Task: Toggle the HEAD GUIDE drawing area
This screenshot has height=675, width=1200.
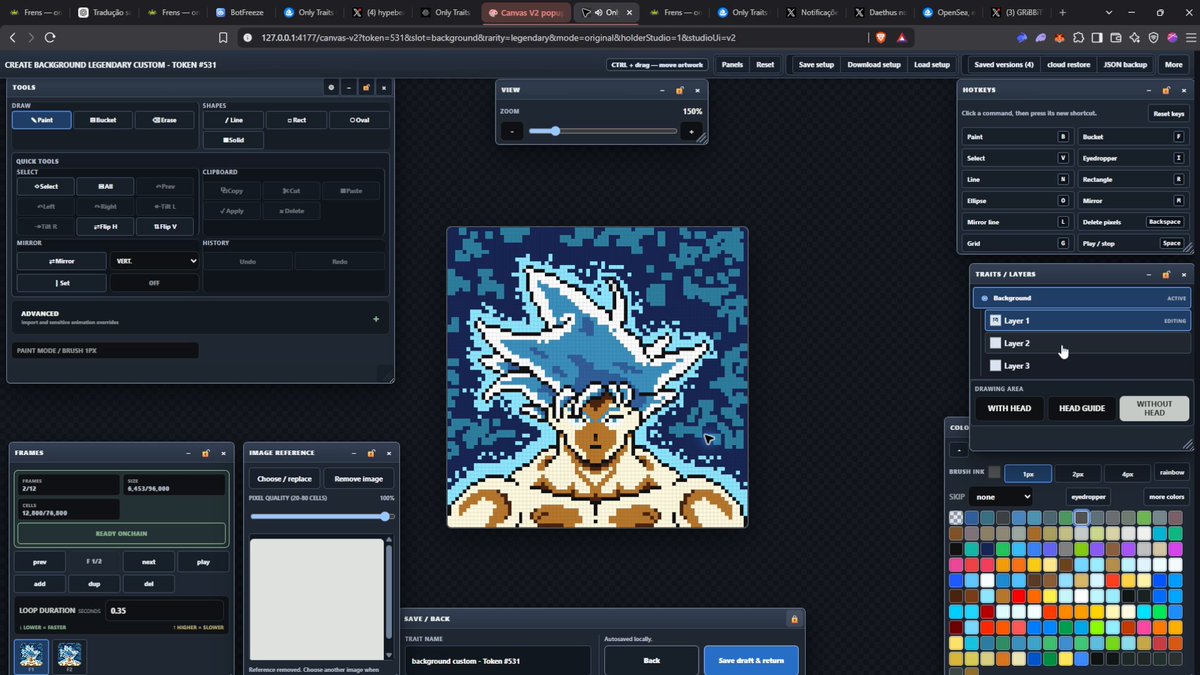Action: [x=1082, y=408]
